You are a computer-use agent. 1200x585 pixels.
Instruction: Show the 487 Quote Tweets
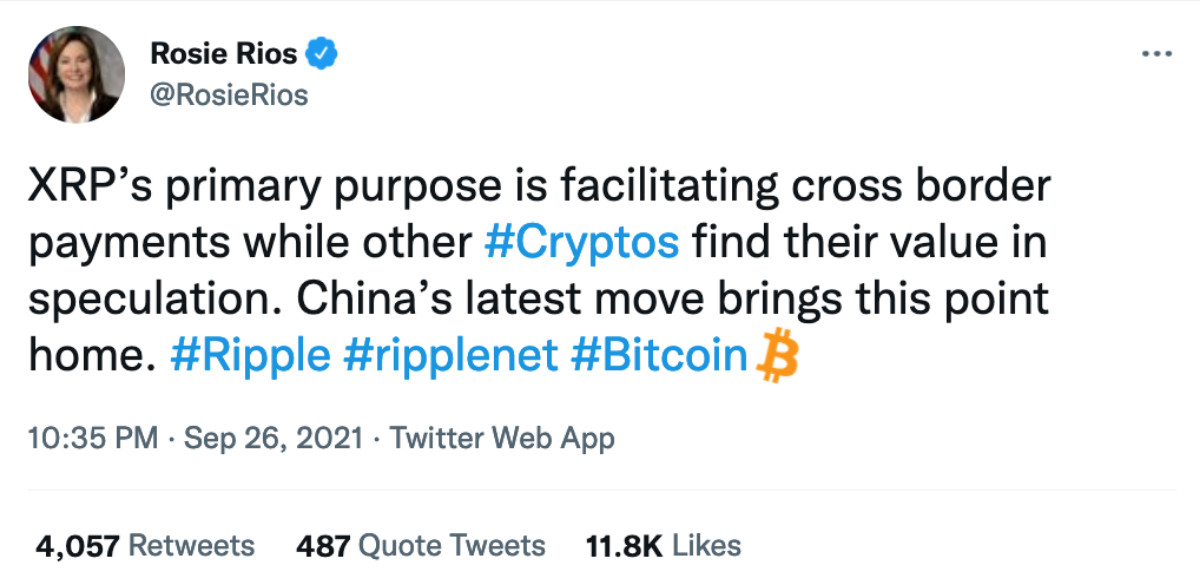tap(421, 545)
